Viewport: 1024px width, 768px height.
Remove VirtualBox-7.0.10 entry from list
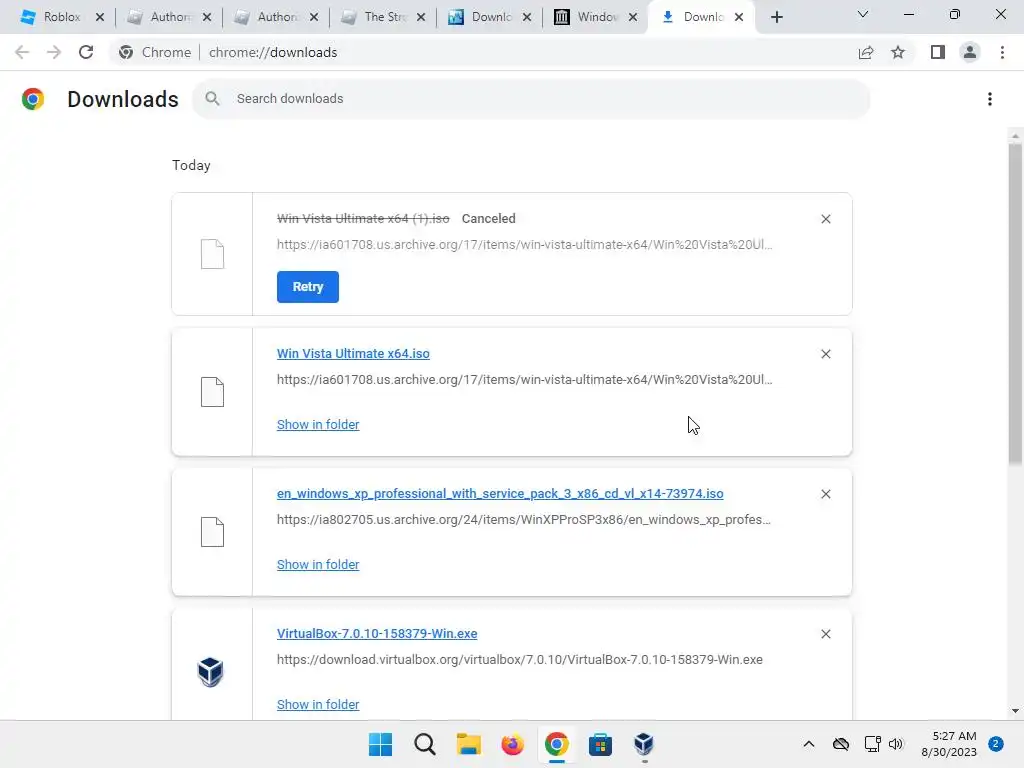825,634
